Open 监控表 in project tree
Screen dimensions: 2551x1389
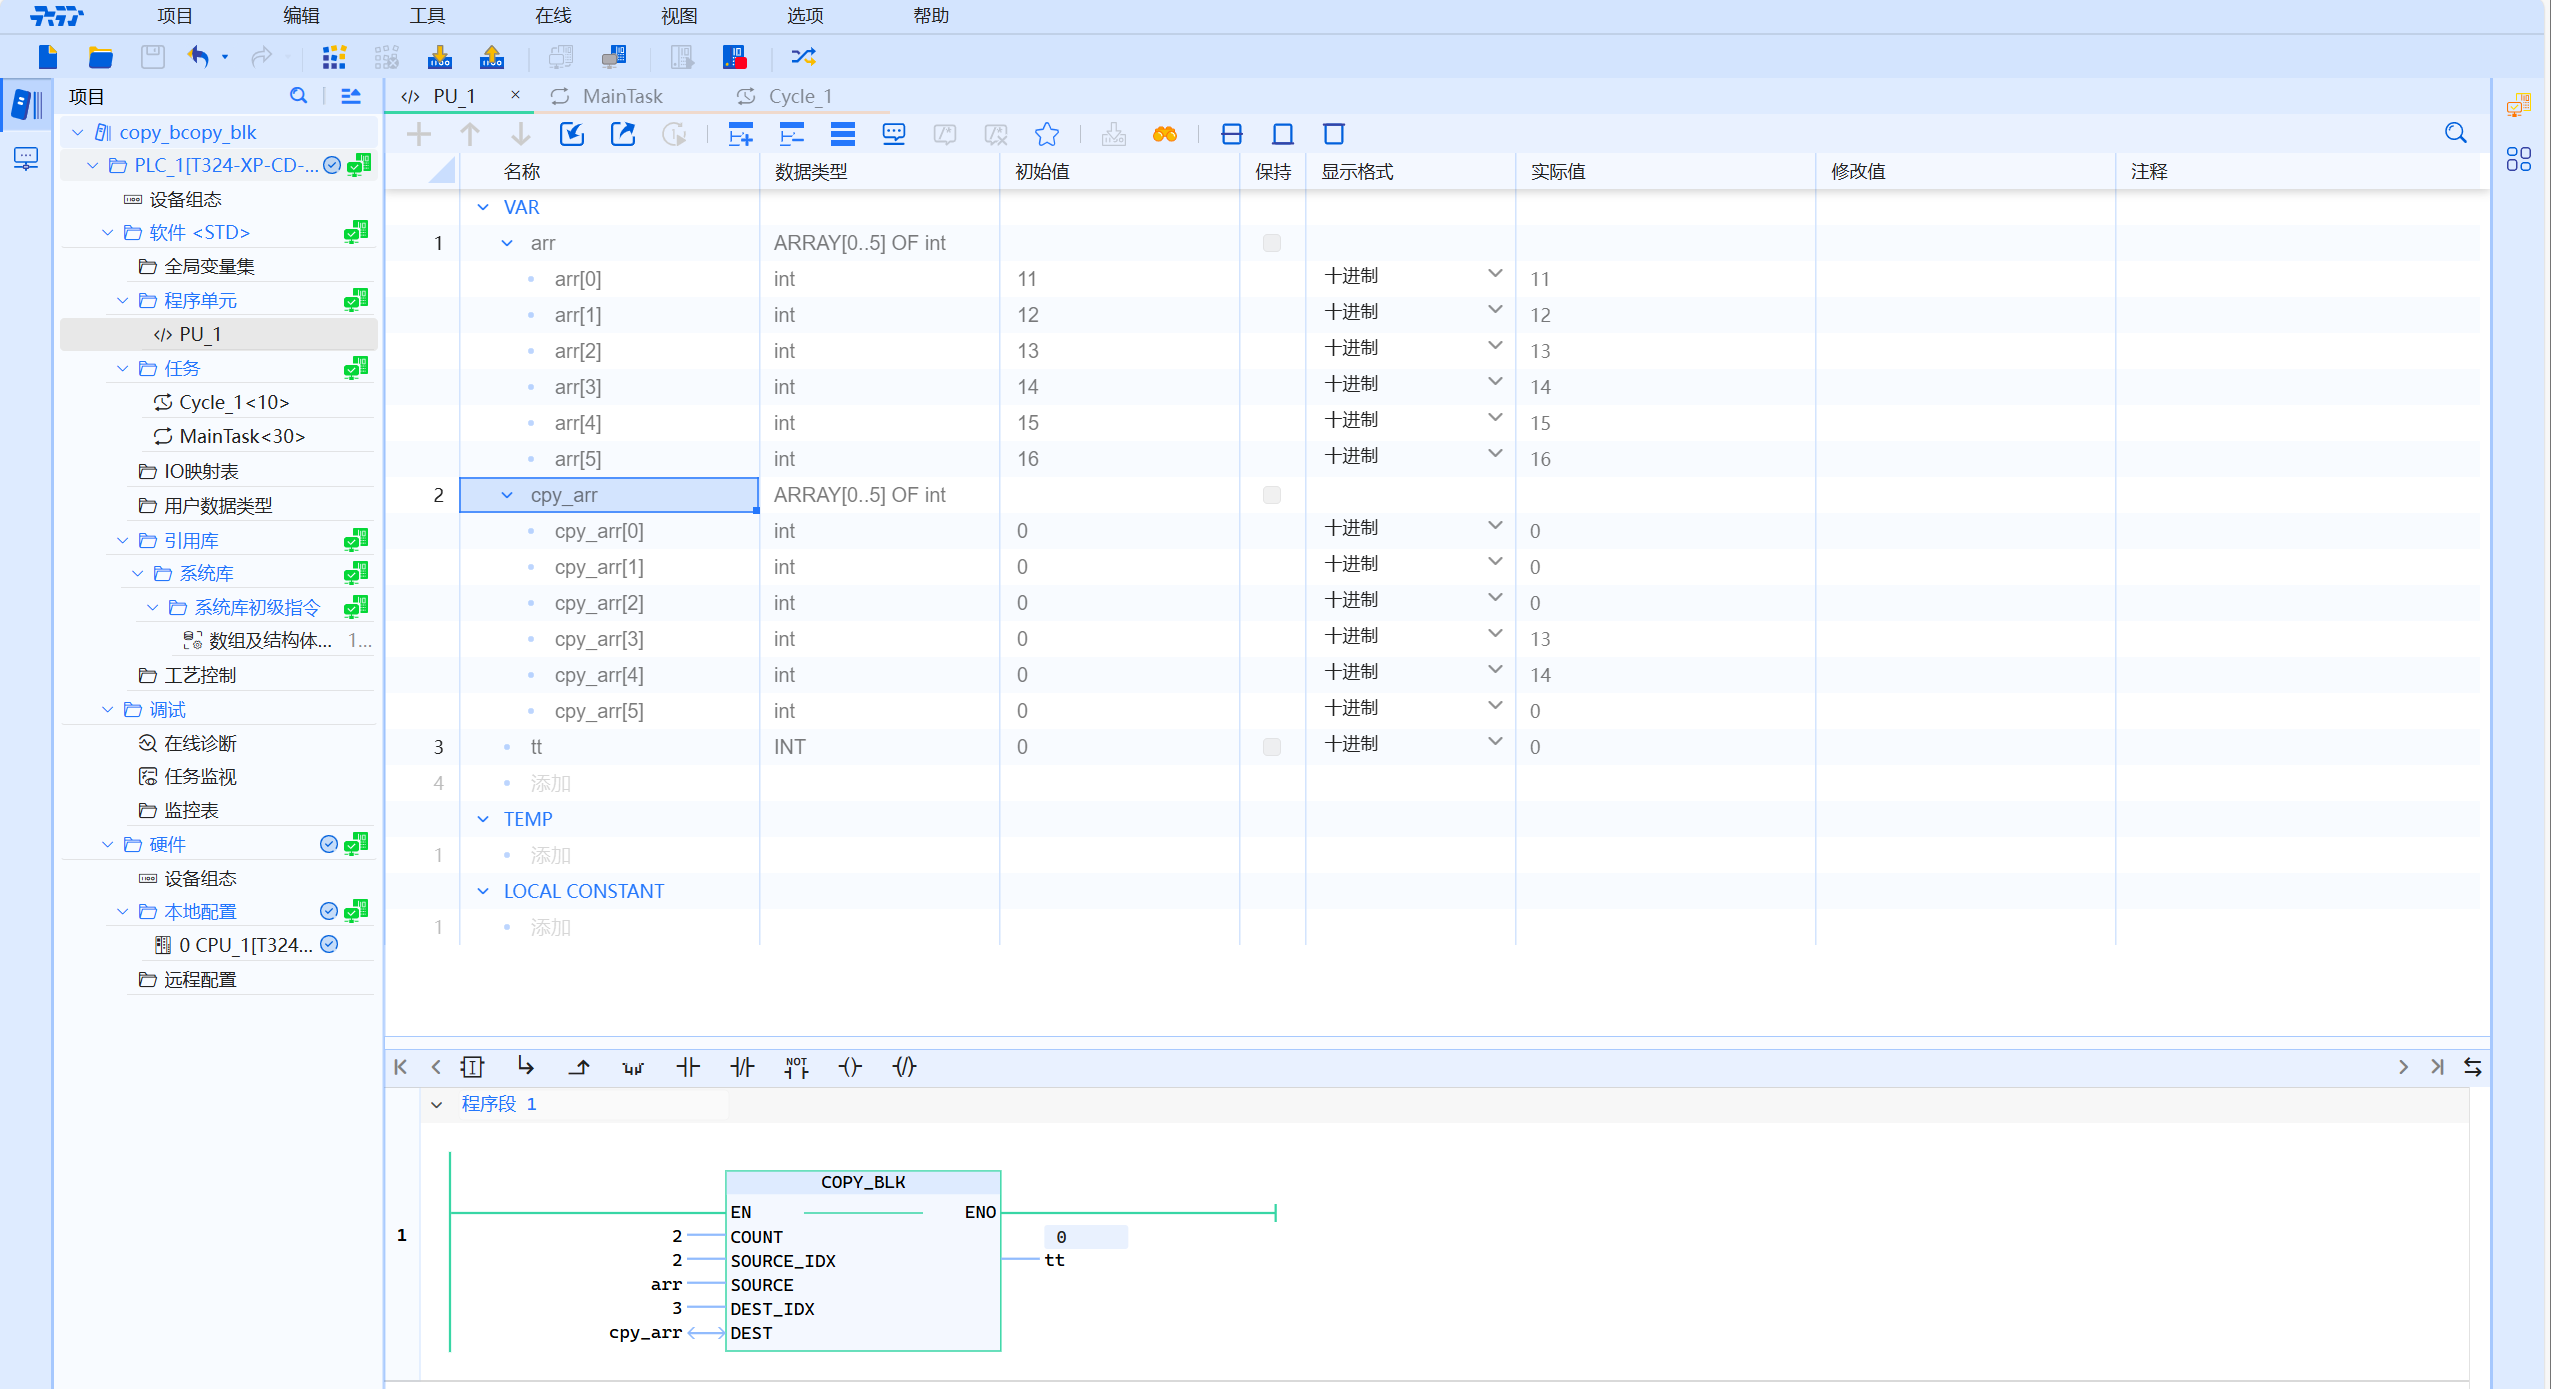click(x=191, y=810)
